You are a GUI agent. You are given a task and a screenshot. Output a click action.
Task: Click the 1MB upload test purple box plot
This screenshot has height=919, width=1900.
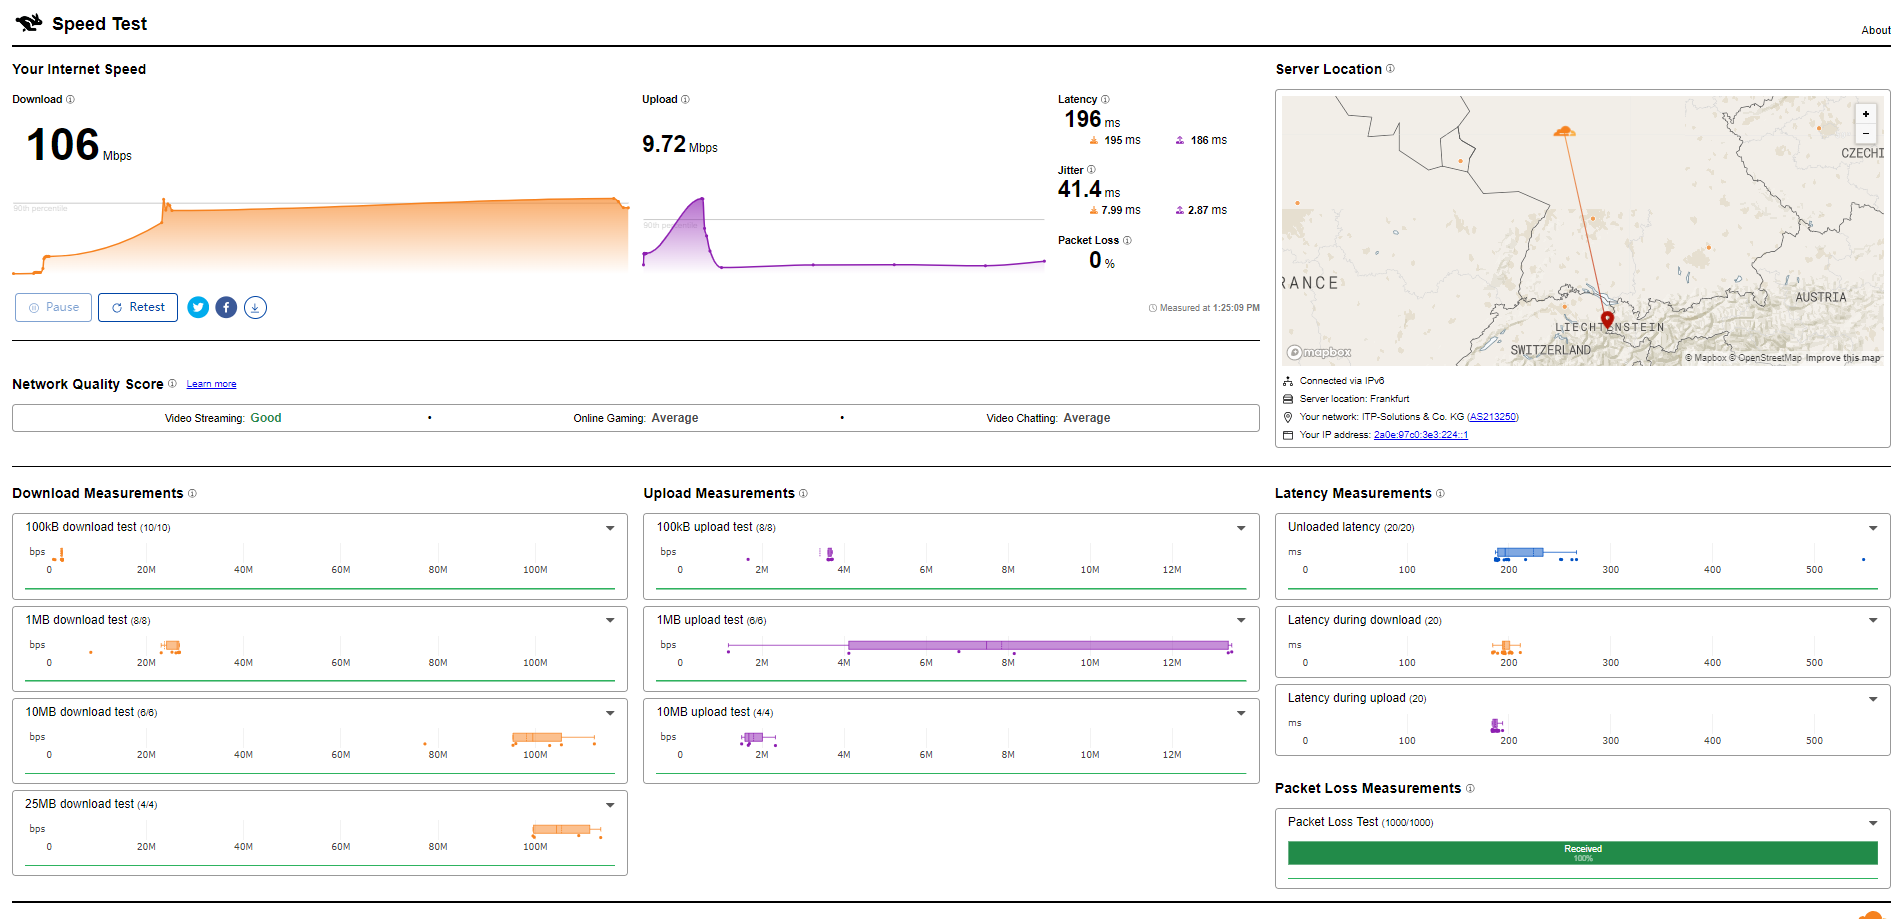[1038, 646]
